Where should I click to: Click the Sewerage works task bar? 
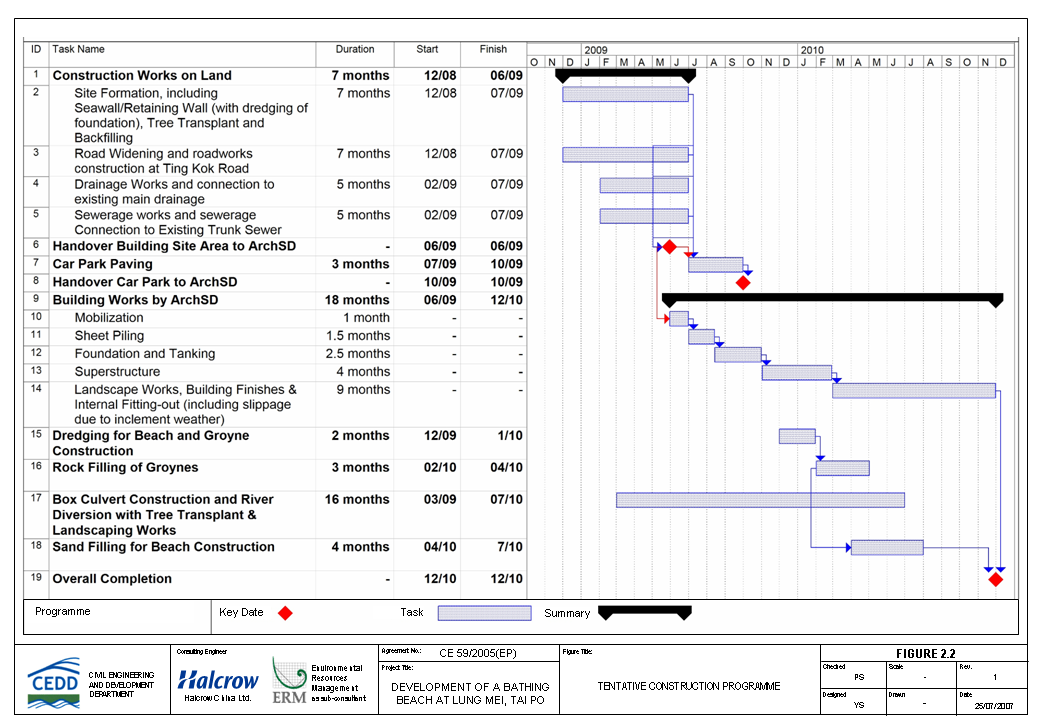coord(644,215)
